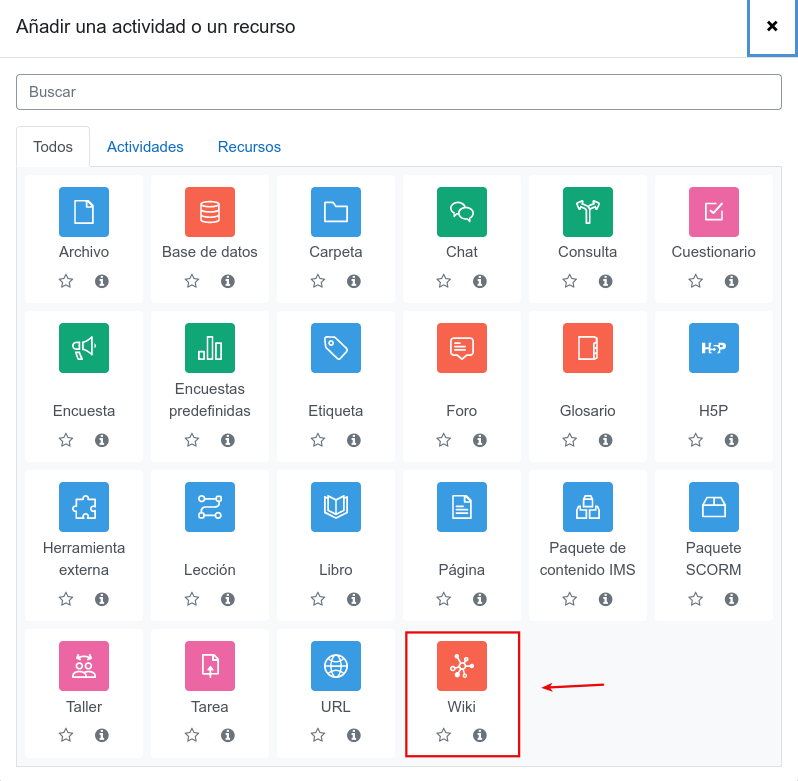Select the Wiki activity icon
The height and width of the screenshot is (781, 798).
pyautogui.click(x=461, y=666)
